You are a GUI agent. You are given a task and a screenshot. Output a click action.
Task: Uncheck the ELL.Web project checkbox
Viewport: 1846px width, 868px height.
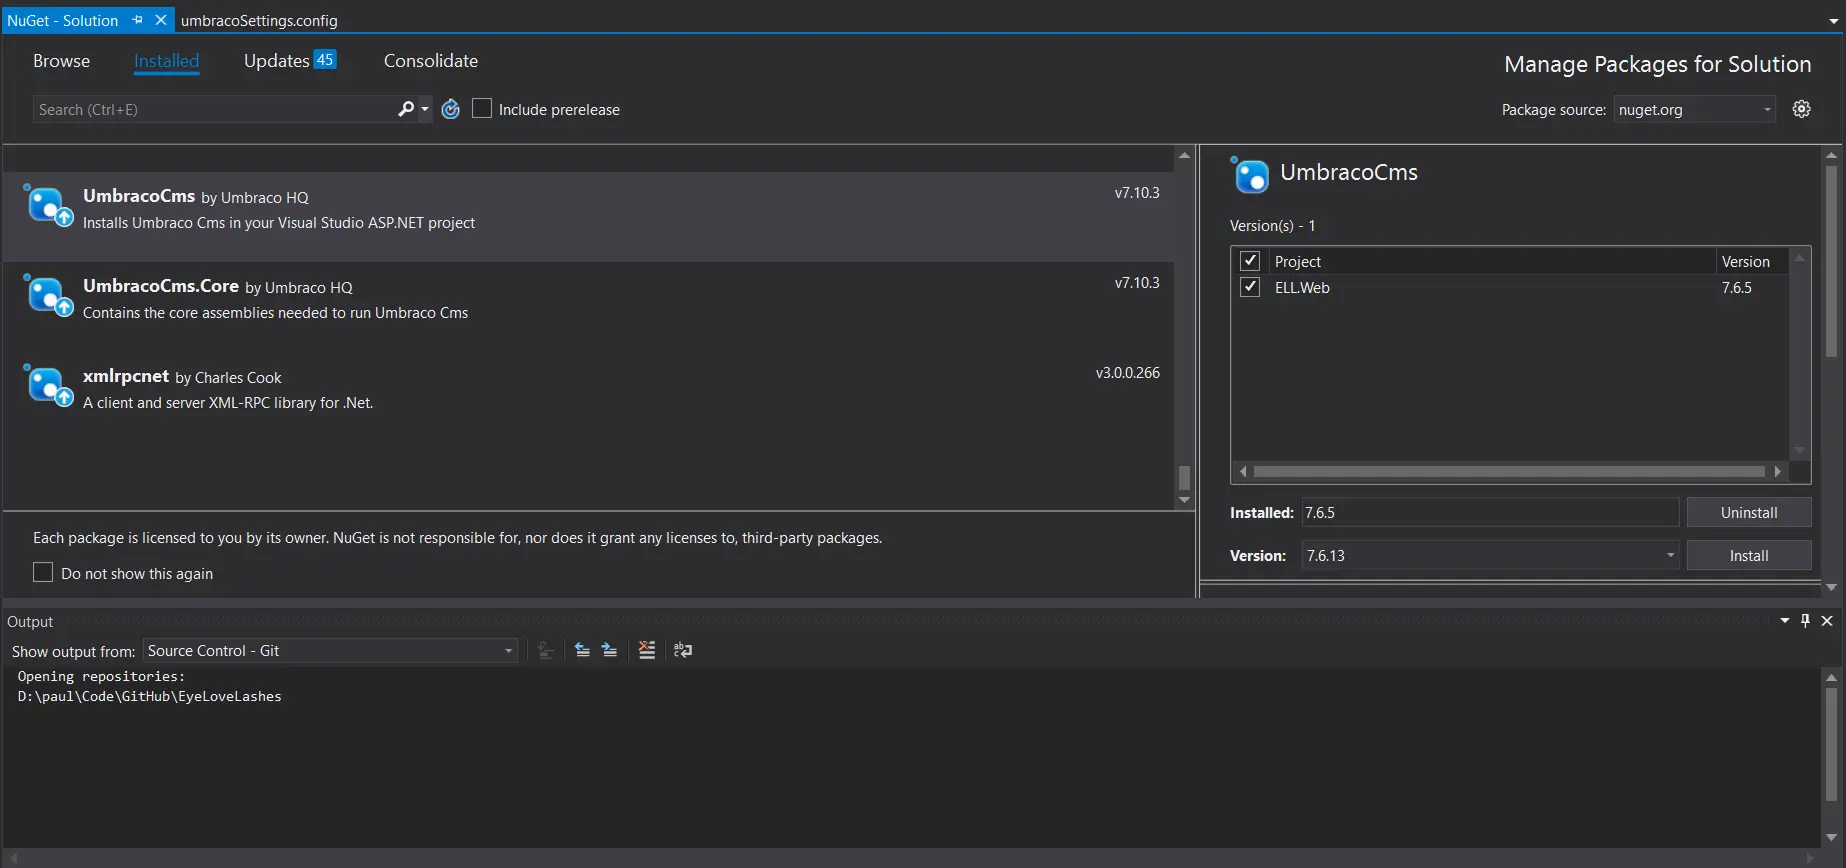pos(1249,287)
